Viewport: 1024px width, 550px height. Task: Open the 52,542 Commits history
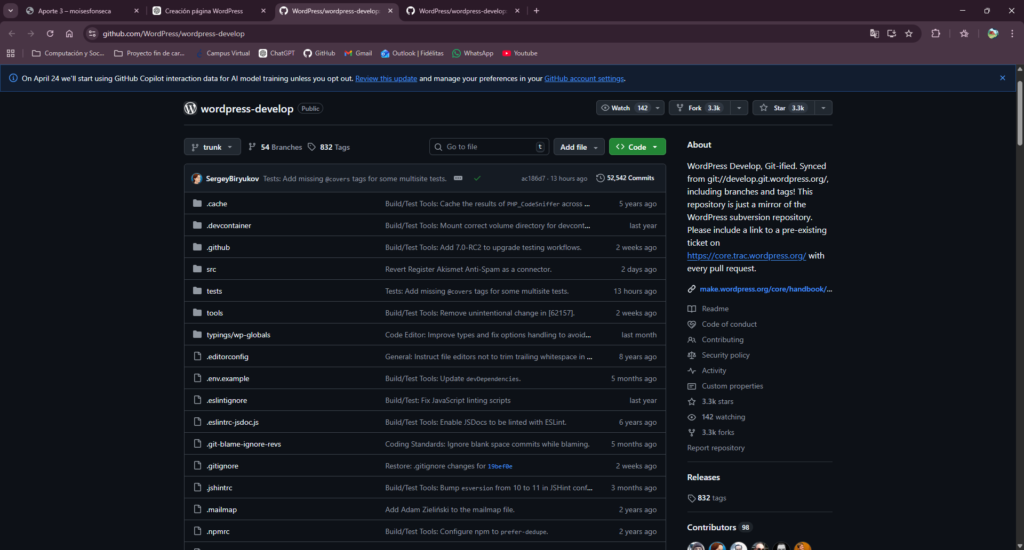coord(625,178)
